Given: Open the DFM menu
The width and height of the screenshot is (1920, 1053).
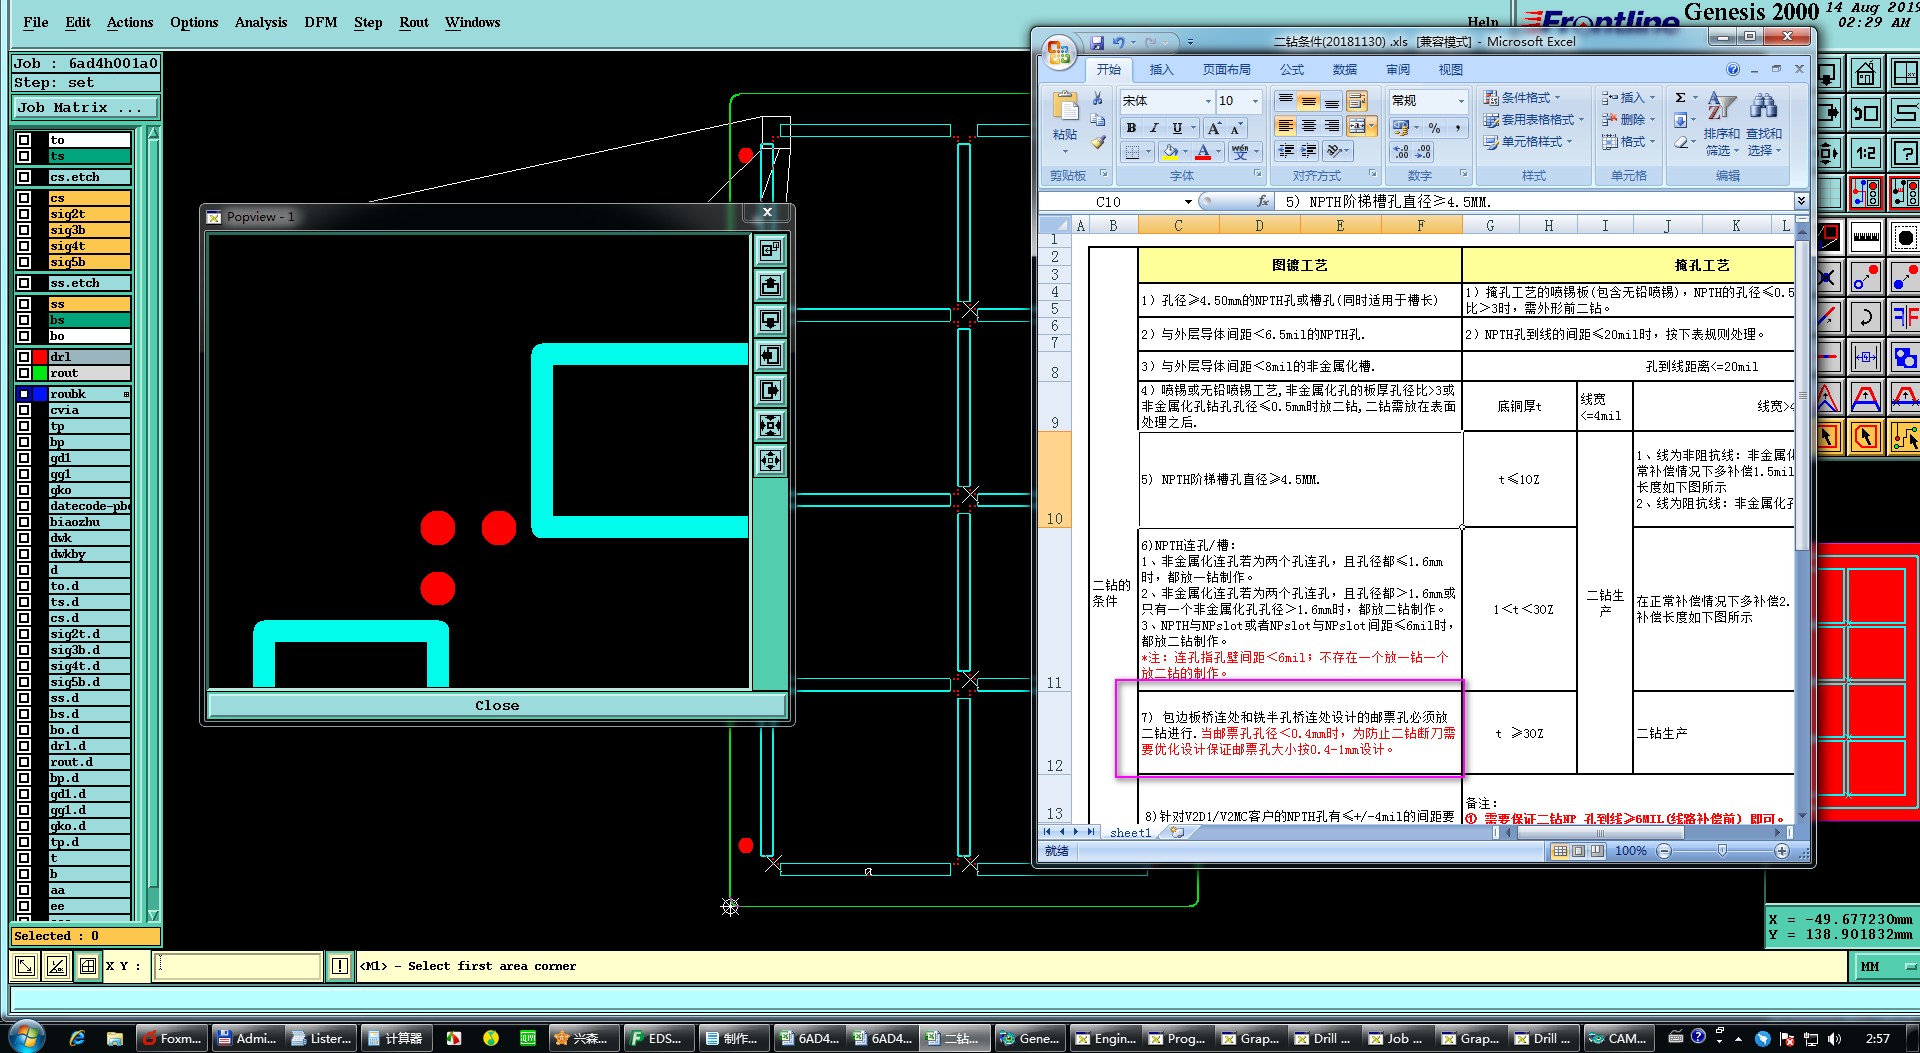Looking at the screenshot, I should 321,22.
